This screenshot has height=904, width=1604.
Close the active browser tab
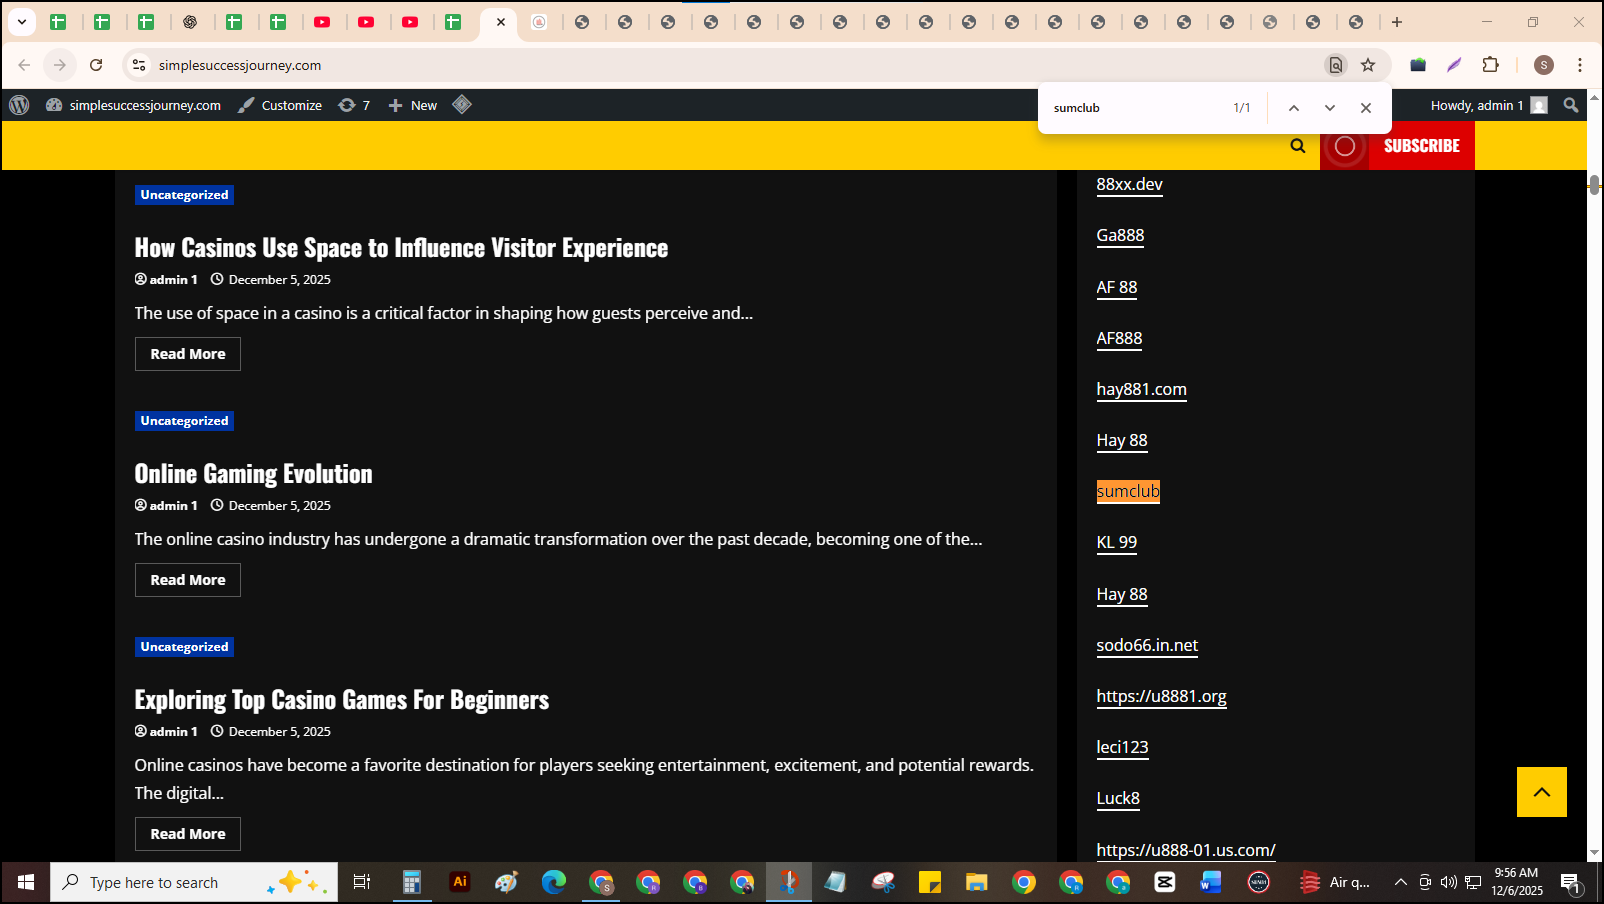point(501,22)
